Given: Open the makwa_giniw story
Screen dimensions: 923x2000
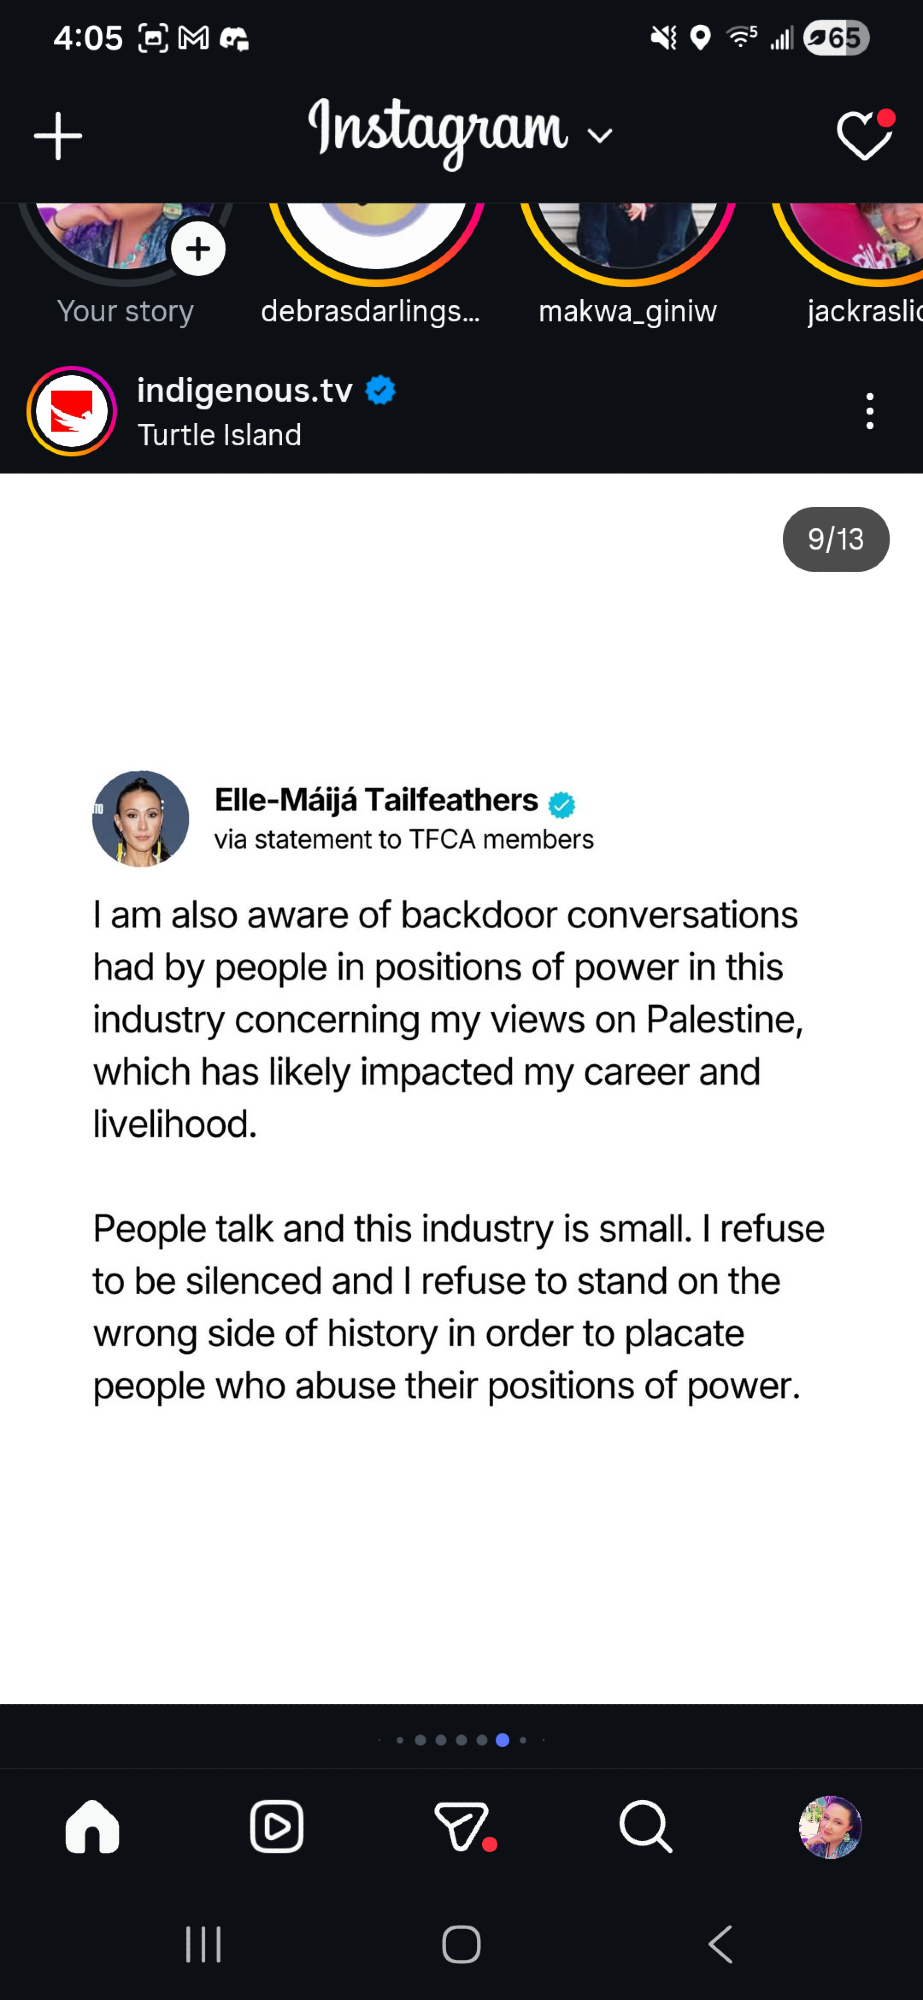Looking at the screenshot, I should [628, 238].
